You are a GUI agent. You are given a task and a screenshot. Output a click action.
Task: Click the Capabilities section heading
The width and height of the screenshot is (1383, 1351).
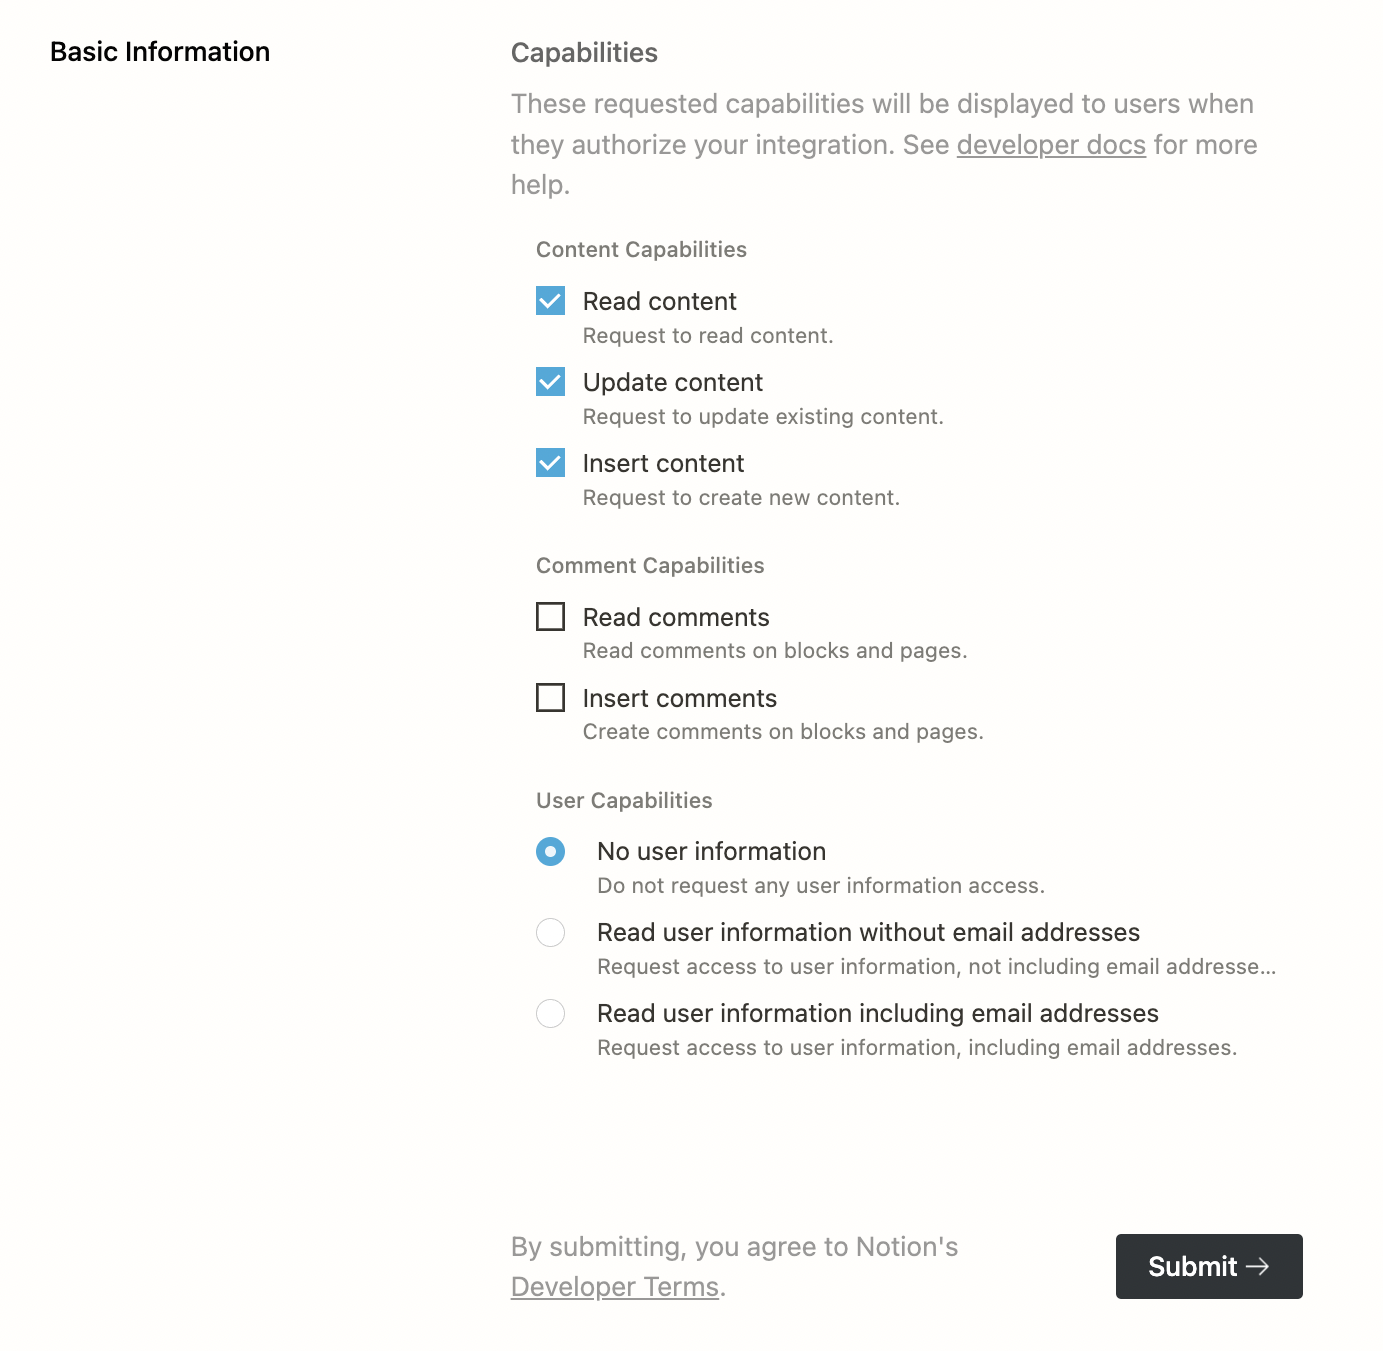[584, 53]
